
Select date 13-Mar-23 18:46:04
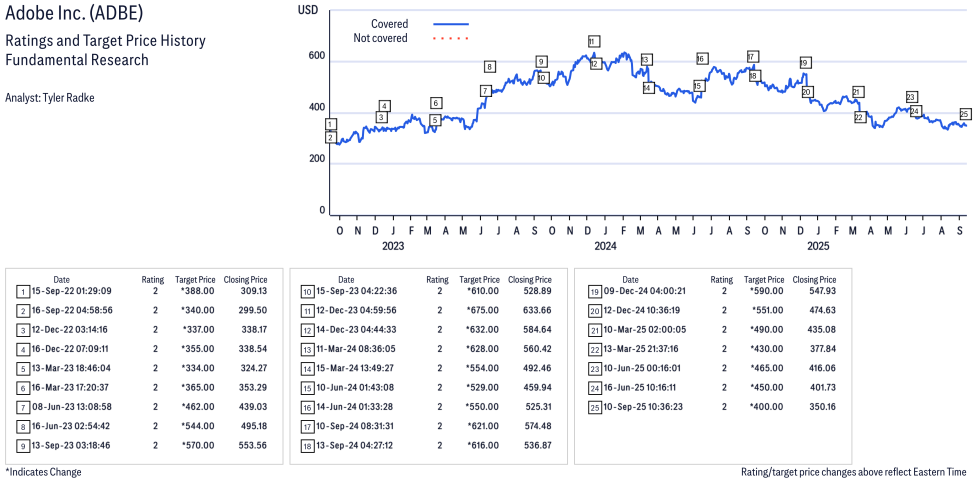pyautogui.click(x=72, y=368)
